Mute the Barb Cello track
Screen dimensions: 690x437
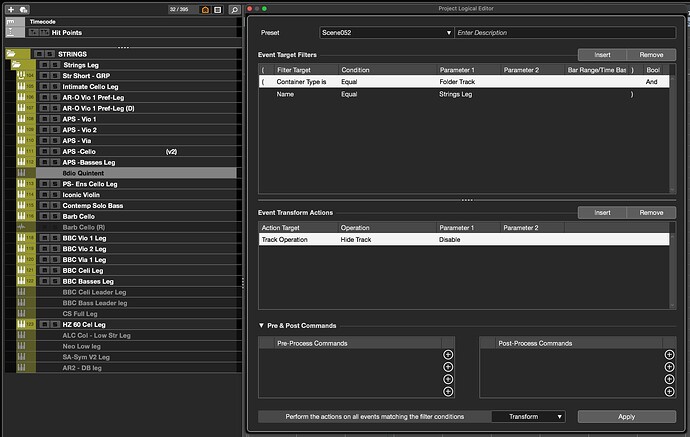click(44, 216)
